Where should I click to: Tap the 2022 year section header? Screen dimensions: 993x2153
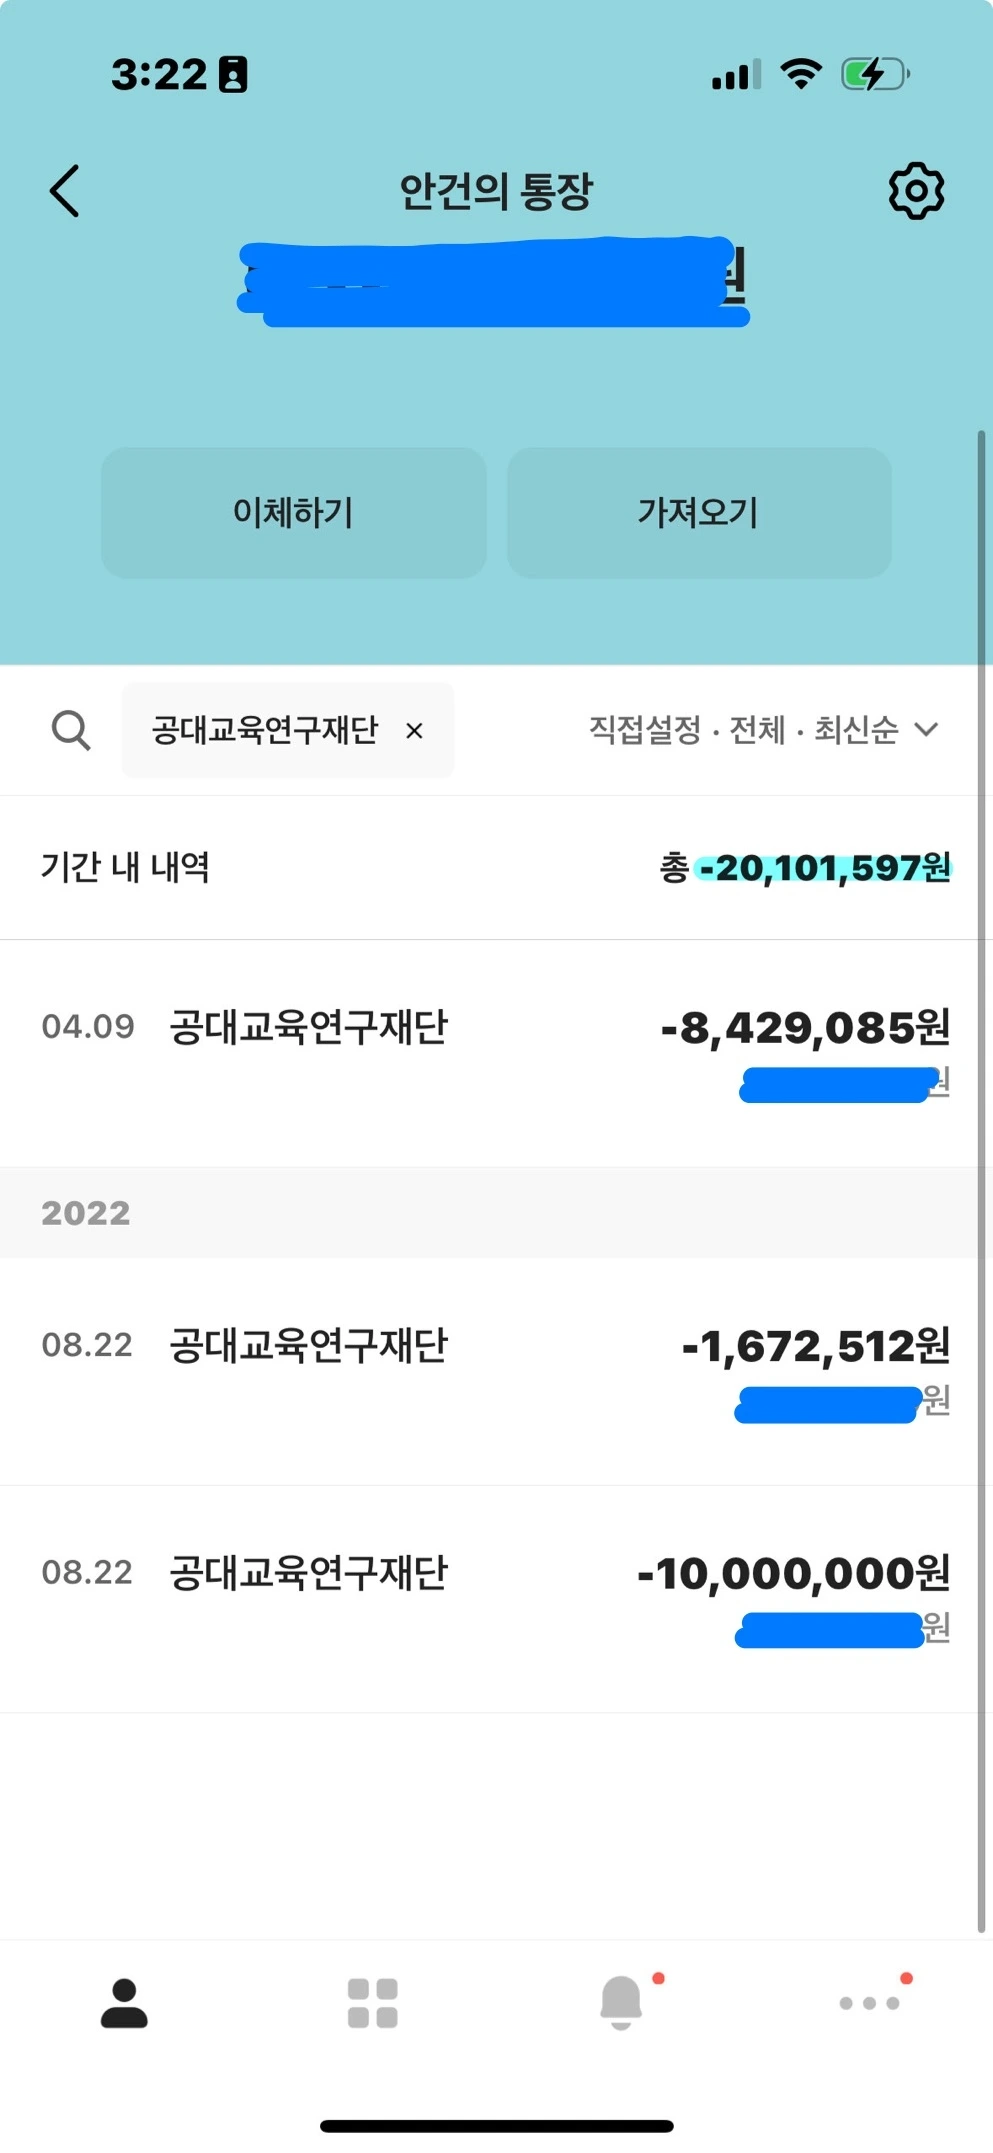click(x=86, y=1213)
